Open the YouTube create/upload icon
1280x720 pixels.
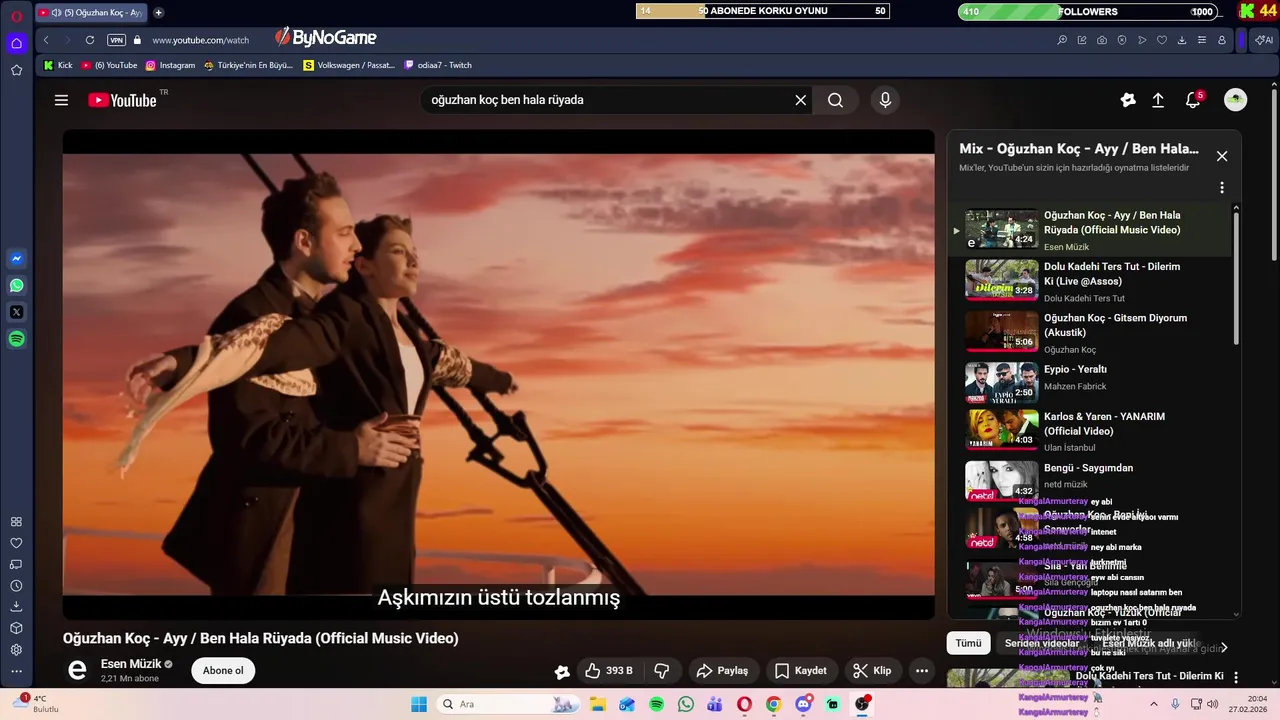coord(1158,100)
